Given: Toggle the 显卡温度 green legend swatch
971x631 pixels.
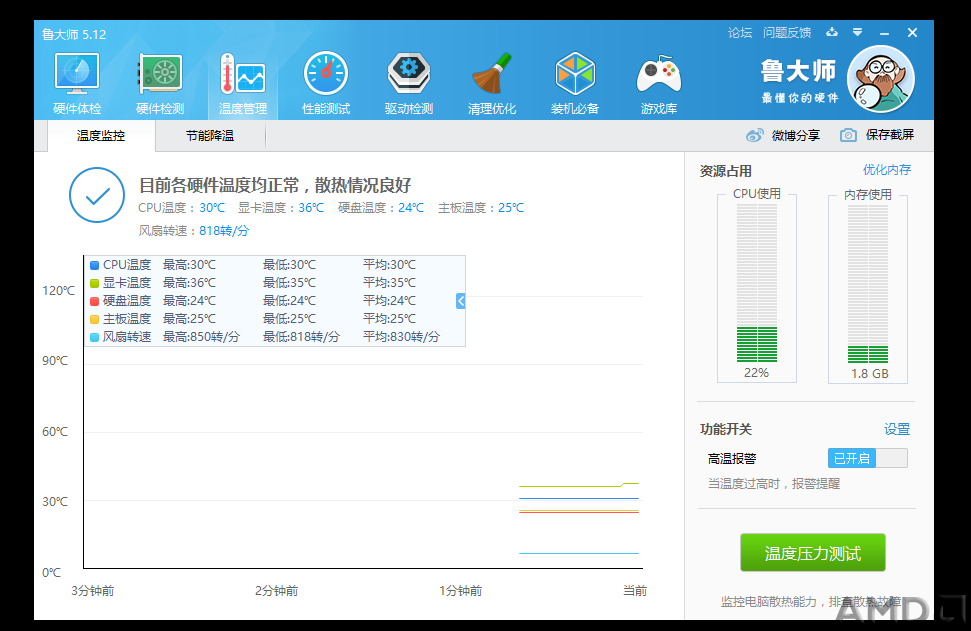Looking at the screenshot, I should 95,283.
